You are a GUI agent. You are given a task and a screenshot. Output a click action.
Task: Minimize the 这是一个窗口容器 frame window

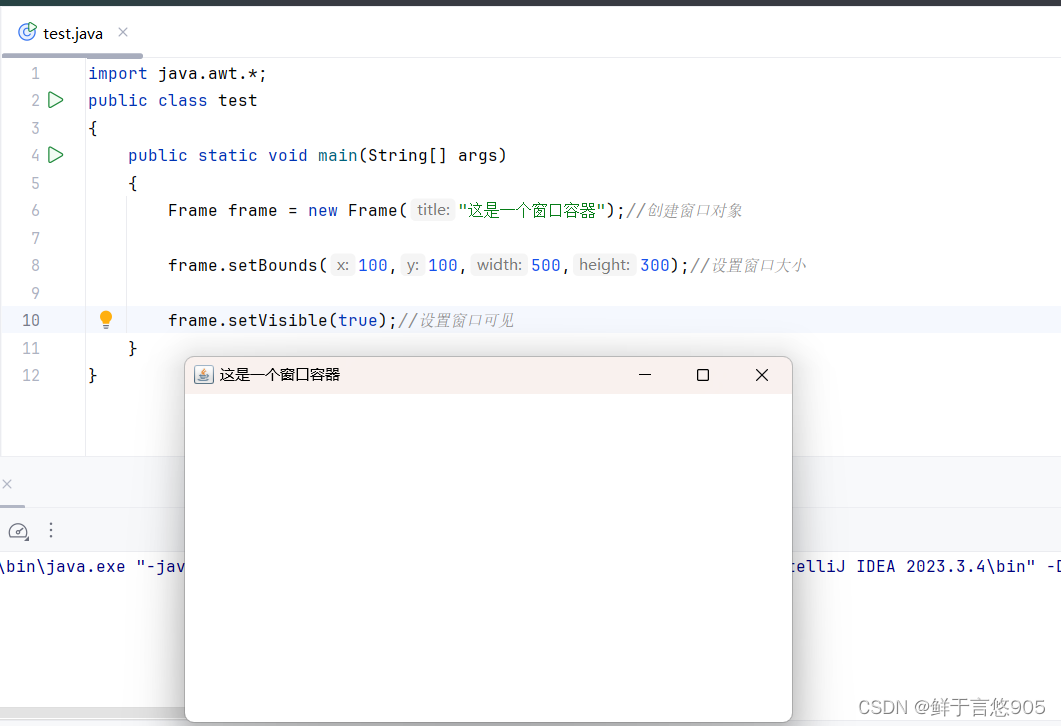click(645, 375)
